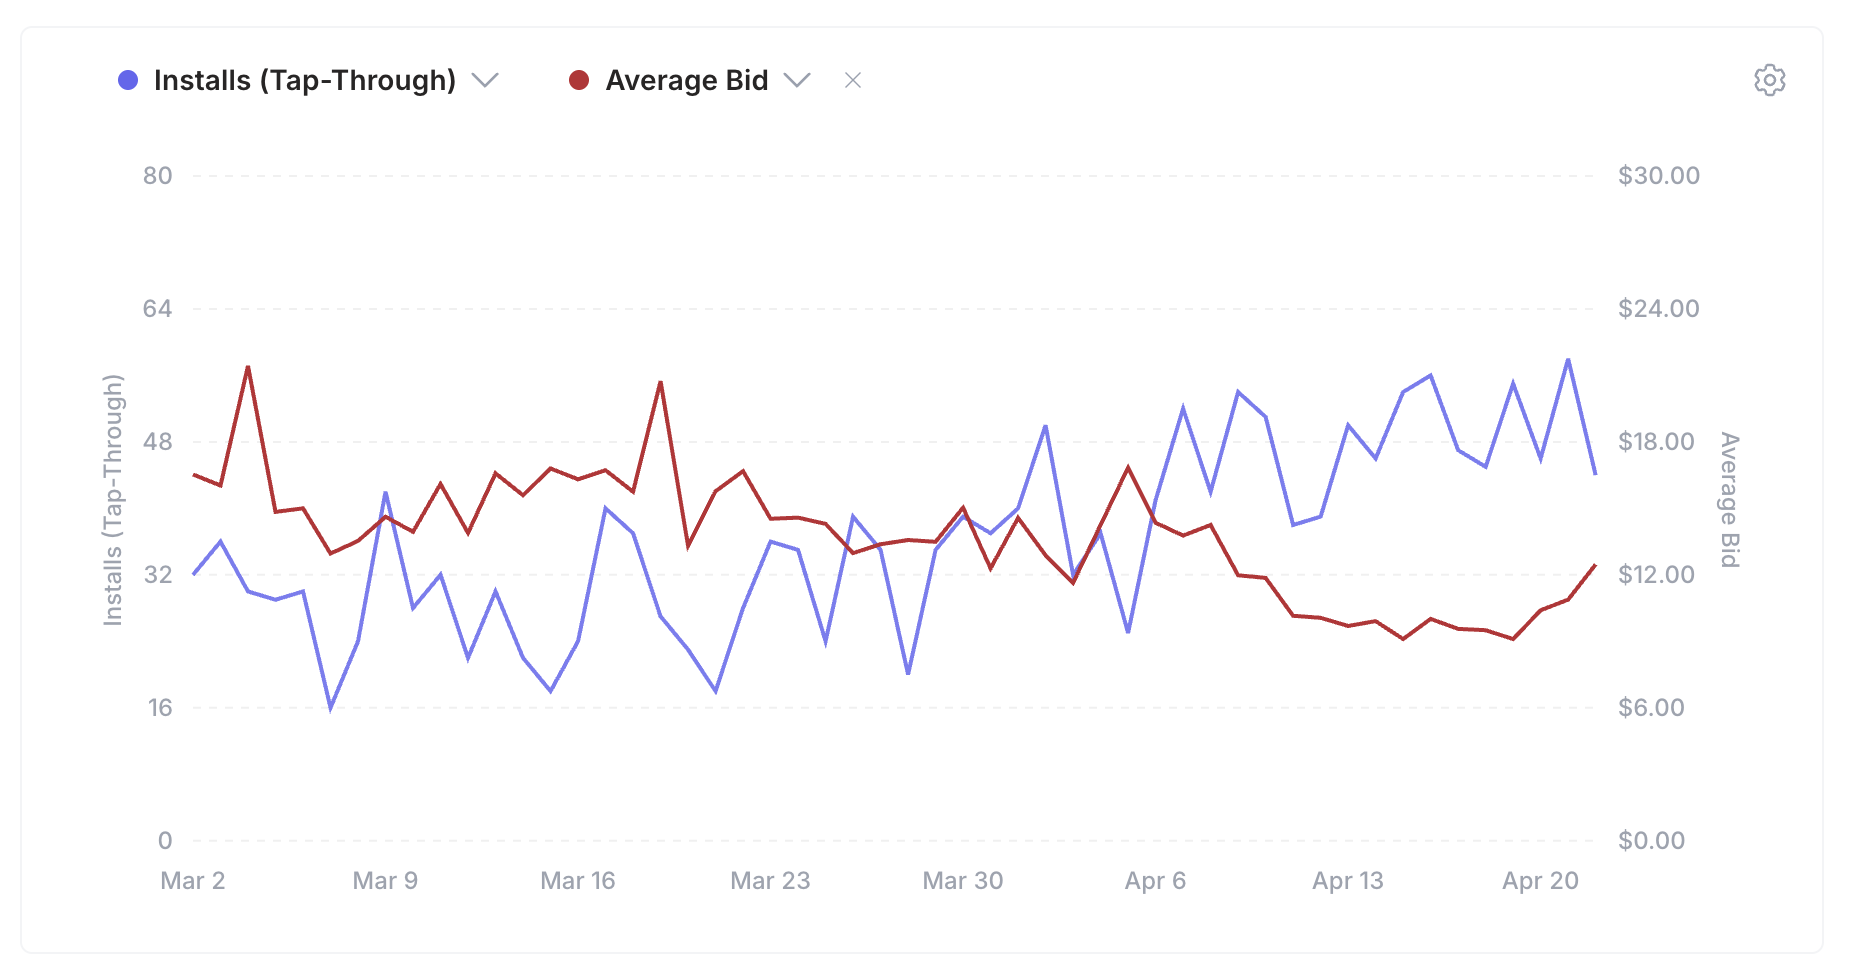Open the chart settings gear

tap(1770, 80)
